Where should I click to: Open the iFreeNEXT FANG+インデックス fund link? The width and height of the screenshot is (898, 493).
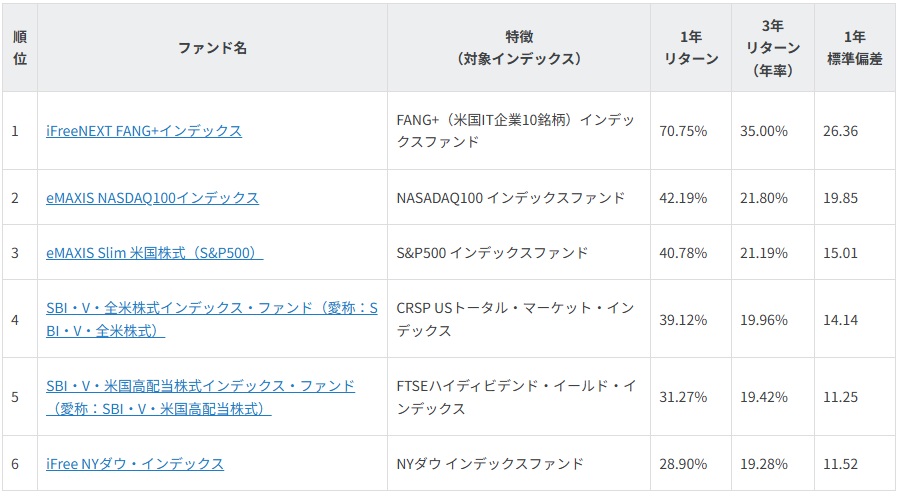coord(144,131)
